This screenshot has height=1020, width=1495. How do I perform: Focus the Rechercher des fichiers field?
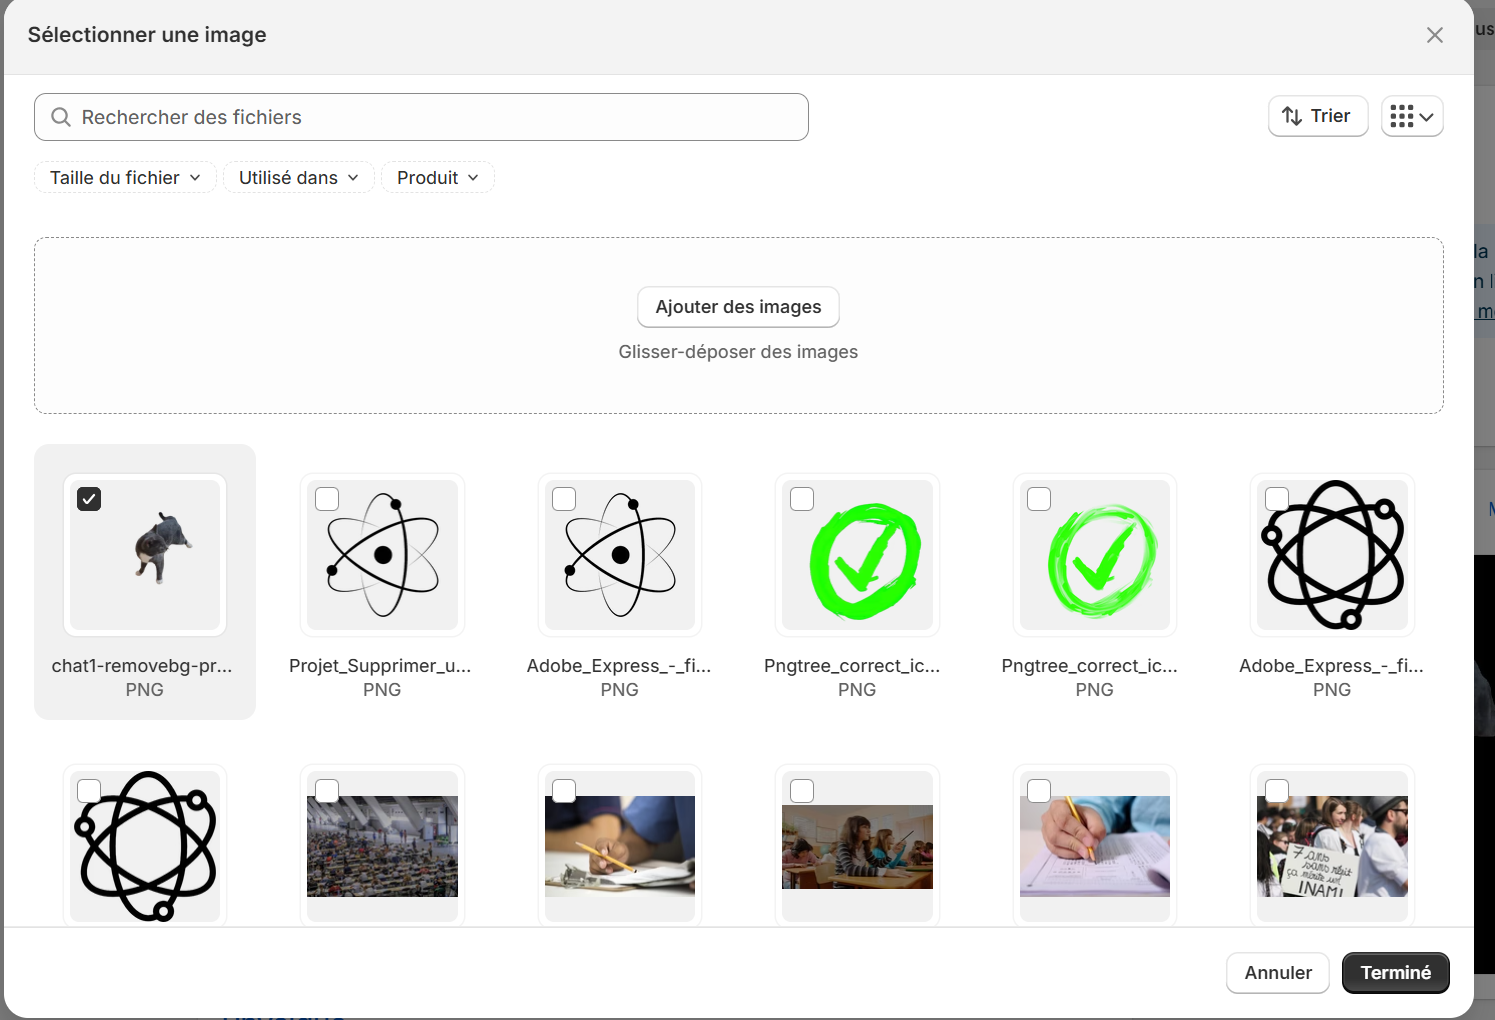click(421, 117)
